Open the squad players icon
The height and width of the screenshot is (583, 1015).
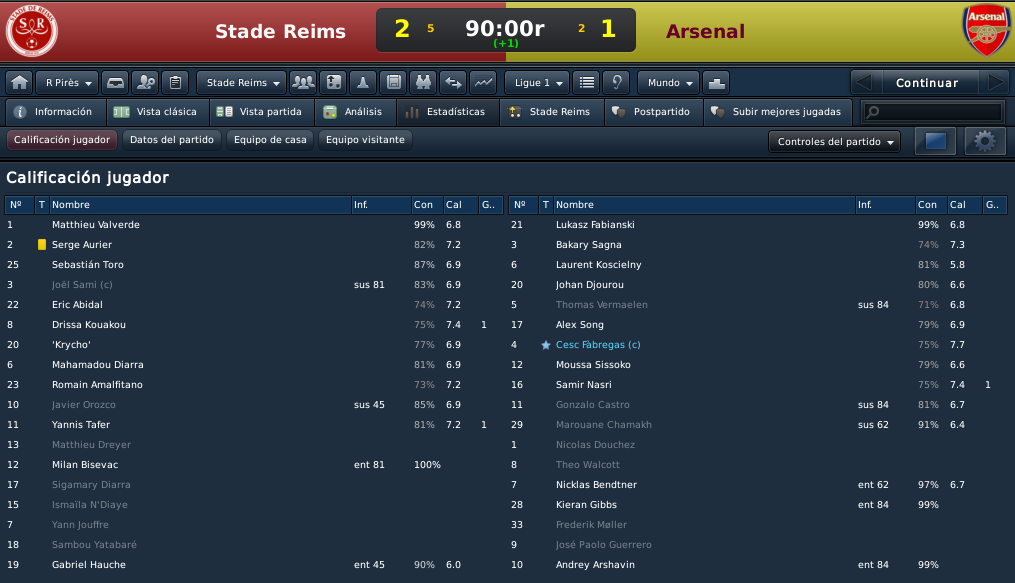pos(303,83)
